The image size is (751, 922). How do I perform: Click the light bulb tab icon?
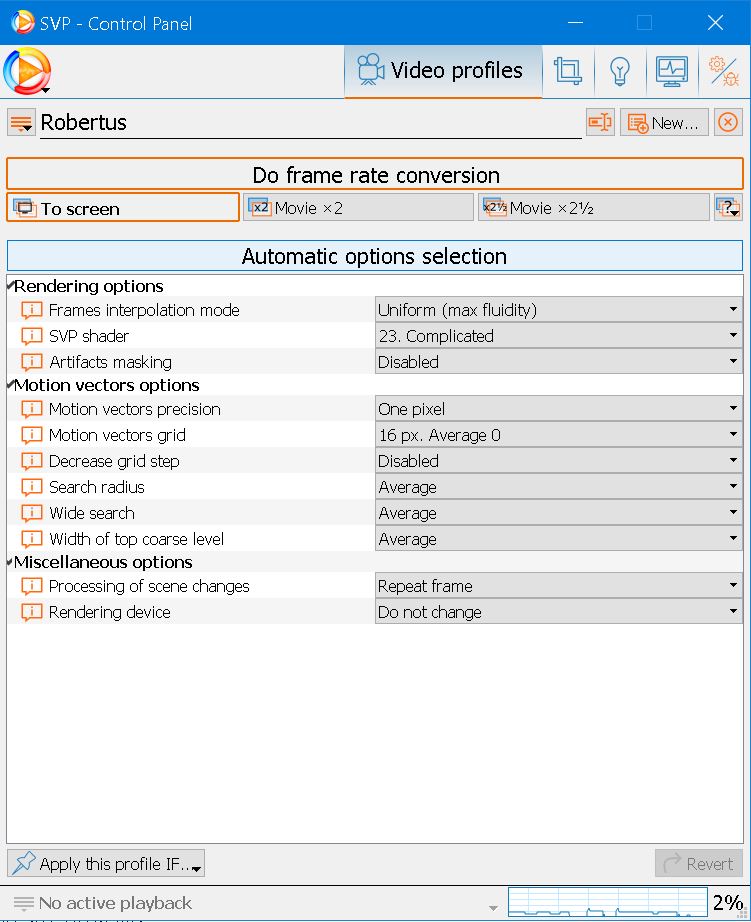tap(620, 71)
